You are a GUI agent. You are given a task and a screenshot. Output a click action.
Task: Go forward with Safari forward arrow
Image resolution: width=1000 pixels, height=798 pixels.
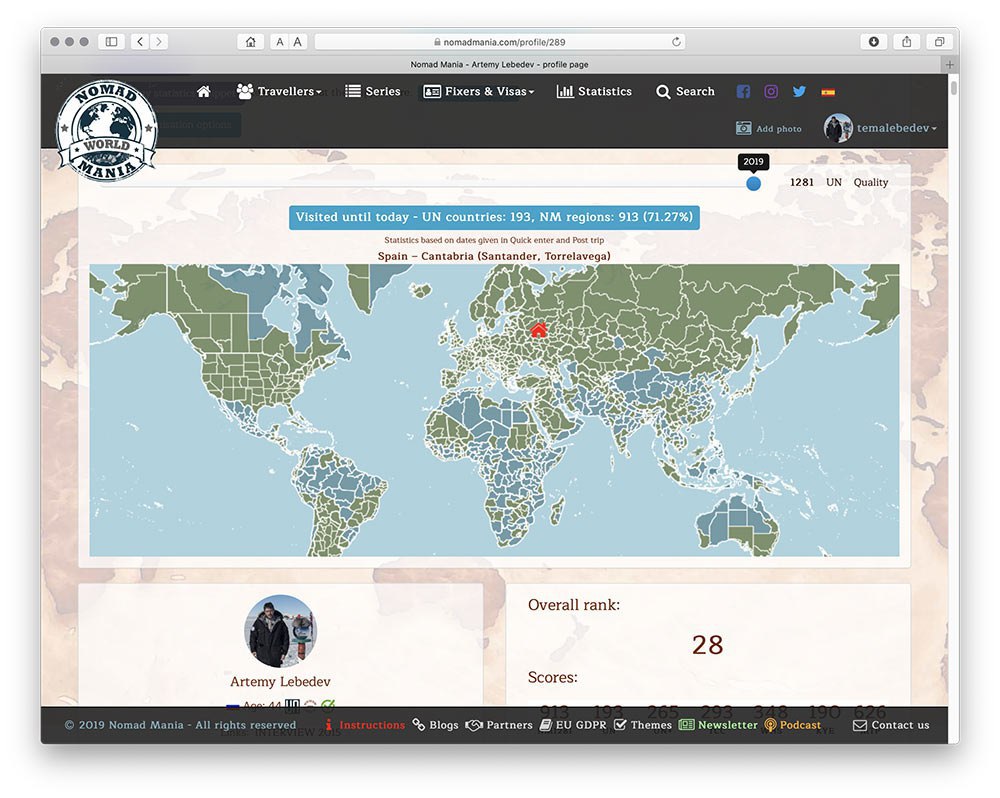[x=159, y=42]
